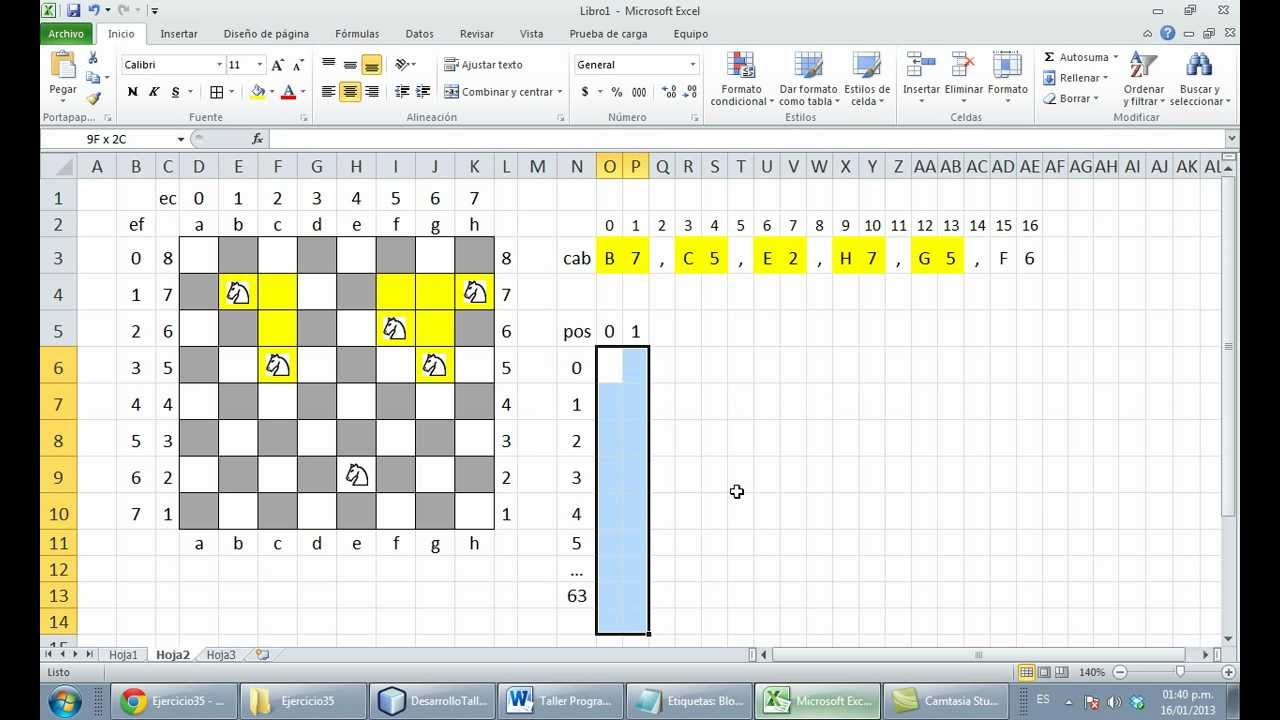Screen dimensions: 1280x720
Task: Open Chrome Ejercicio35 from taskbar
Action: (x=176, y=701)
